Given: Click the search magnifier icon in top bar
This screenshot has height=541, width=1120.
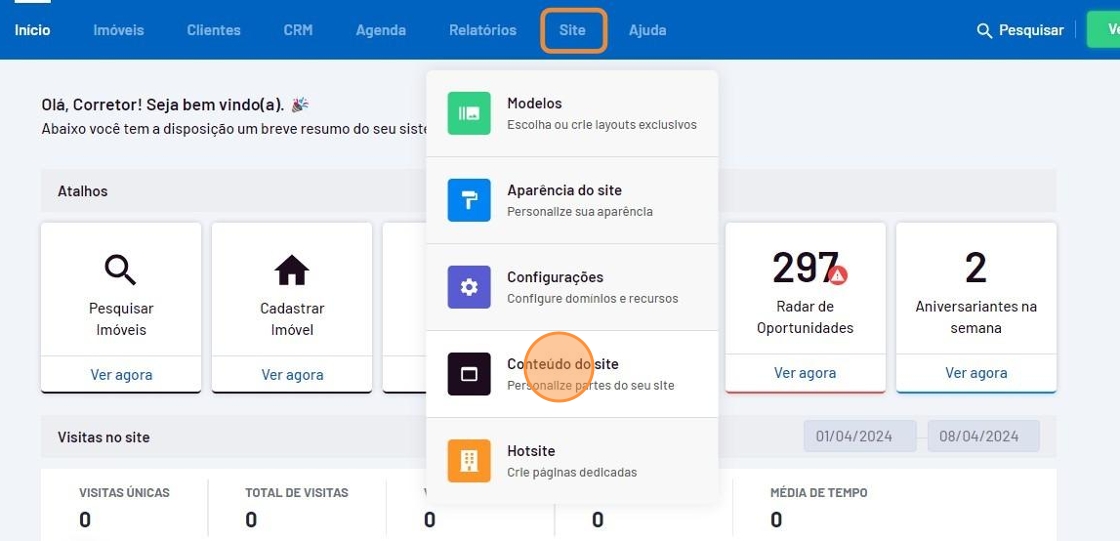Looking at the screenshot, I should click(x=984, y=31).
